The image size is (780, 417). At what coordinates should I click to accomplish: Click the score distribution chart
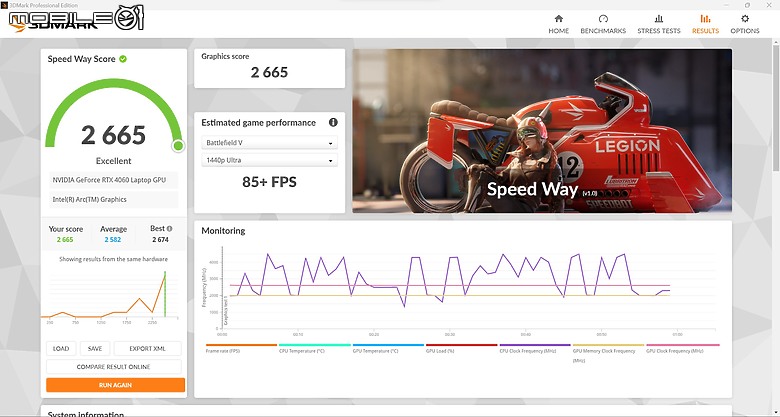110,296
